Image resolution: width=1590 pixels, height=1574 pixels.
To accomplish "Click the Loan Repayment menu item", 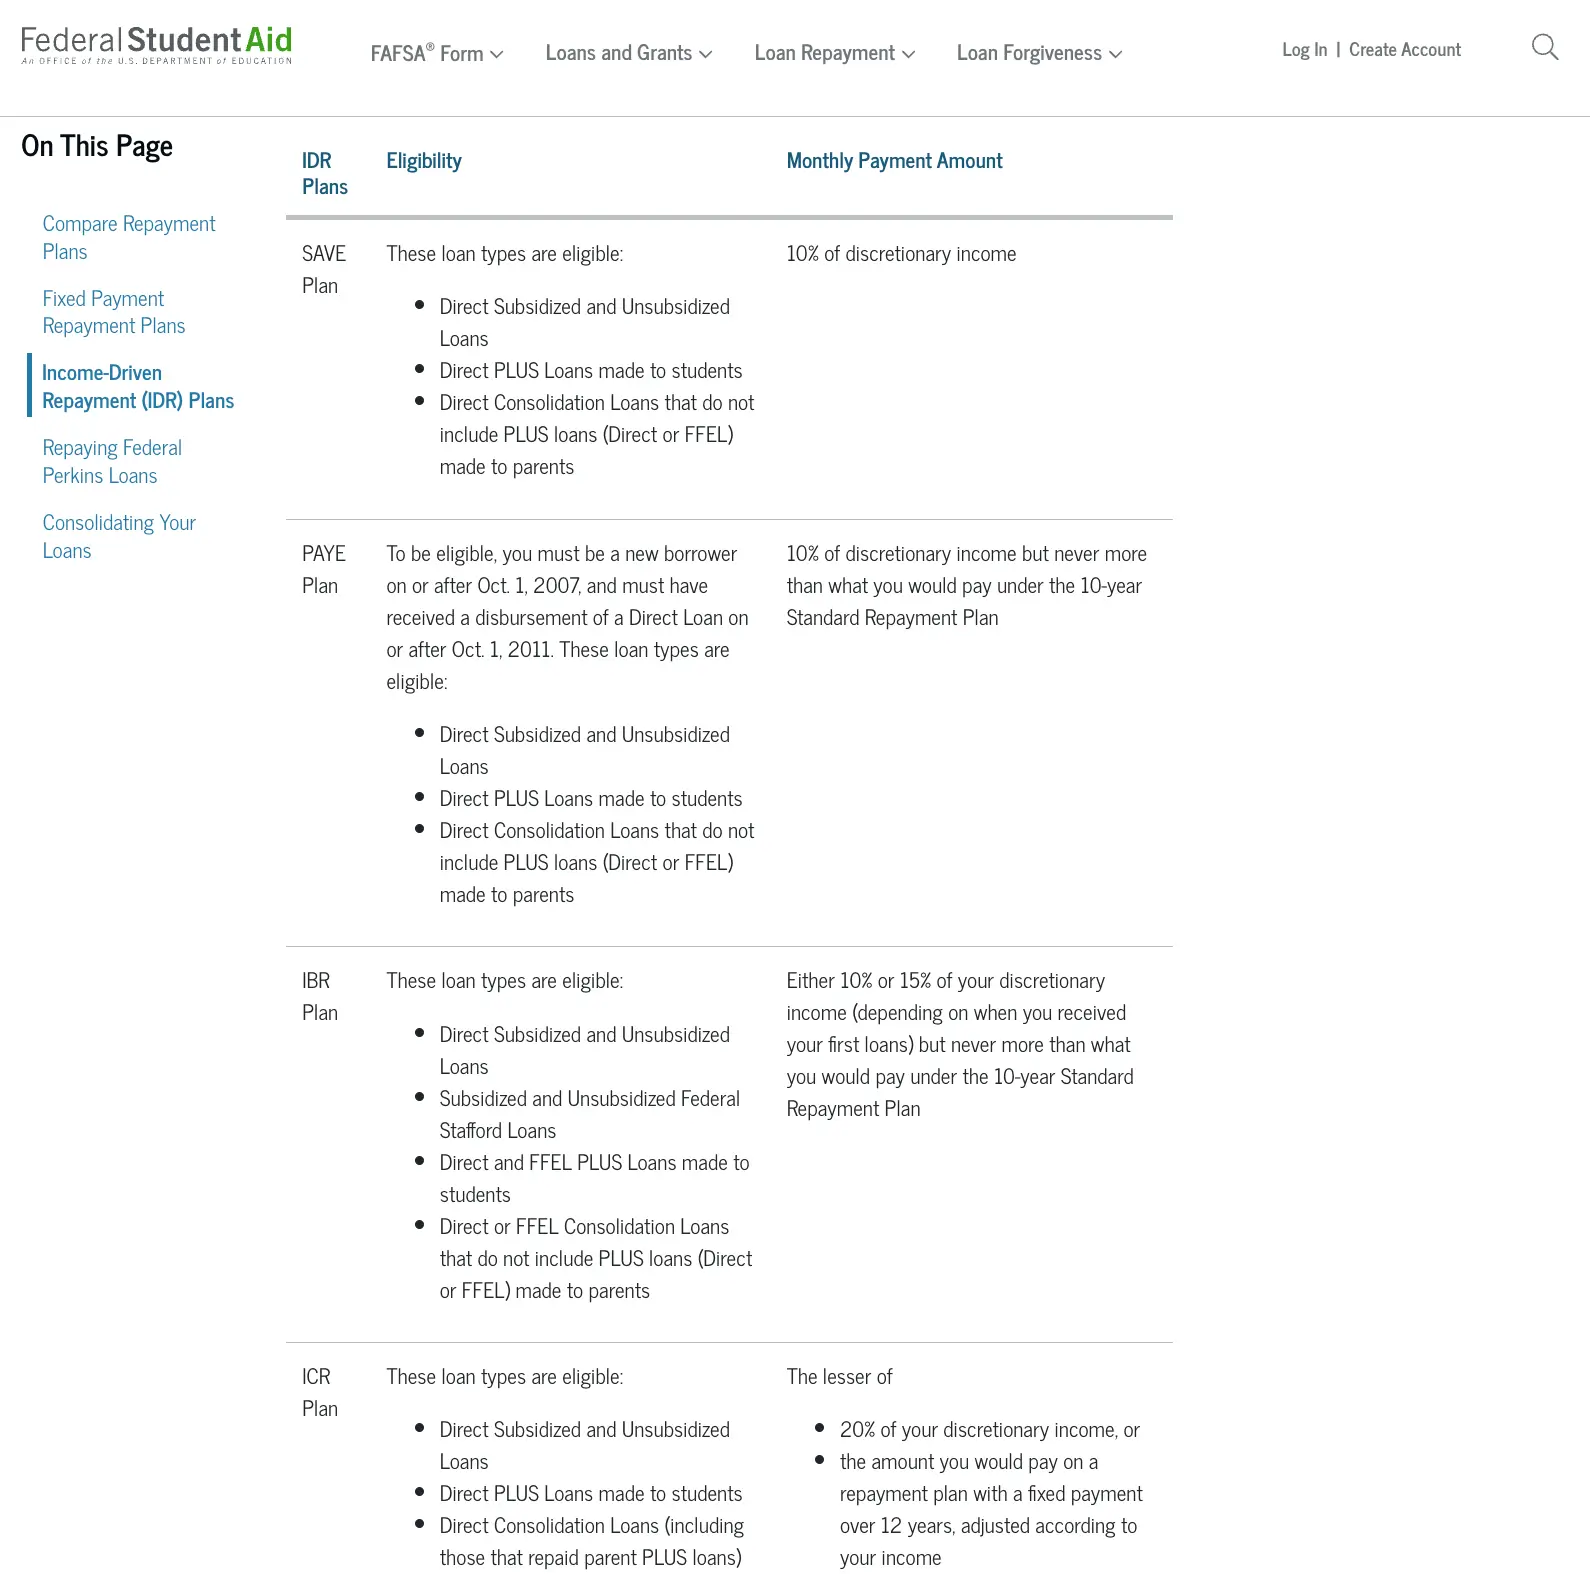I will tap(825, 52).
